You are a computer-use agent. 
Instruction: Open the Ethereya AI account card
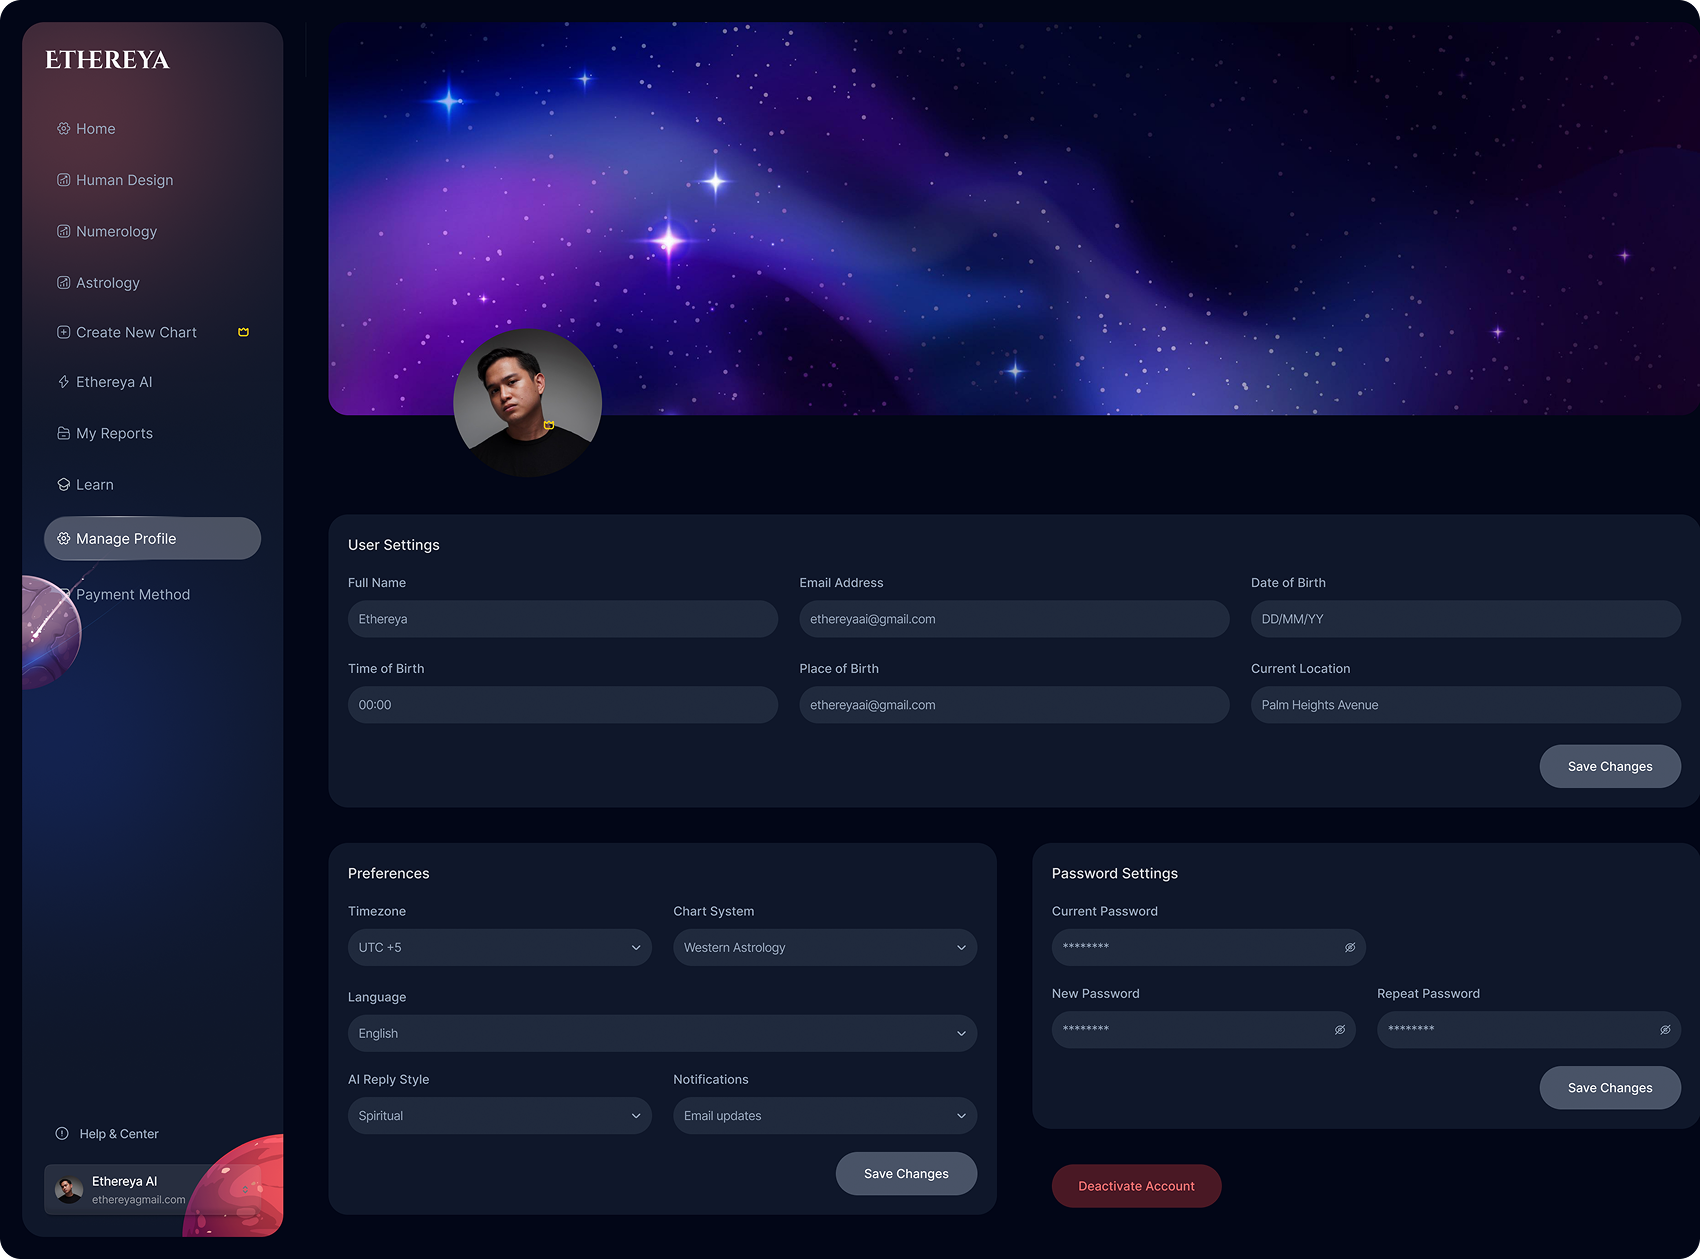(152, 1190)
